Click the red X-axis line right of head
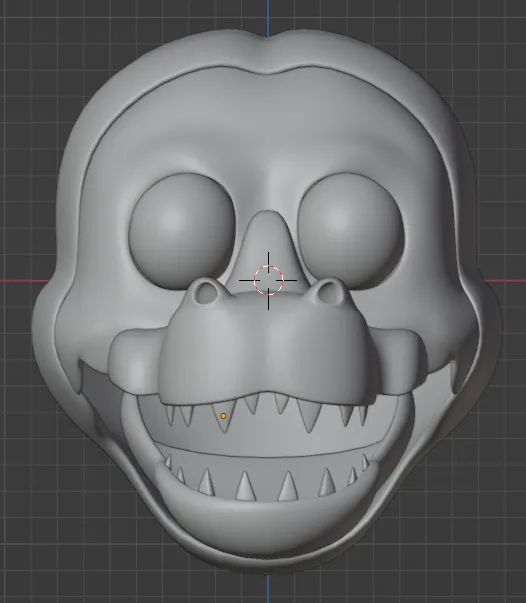 [x=505, y=281]
